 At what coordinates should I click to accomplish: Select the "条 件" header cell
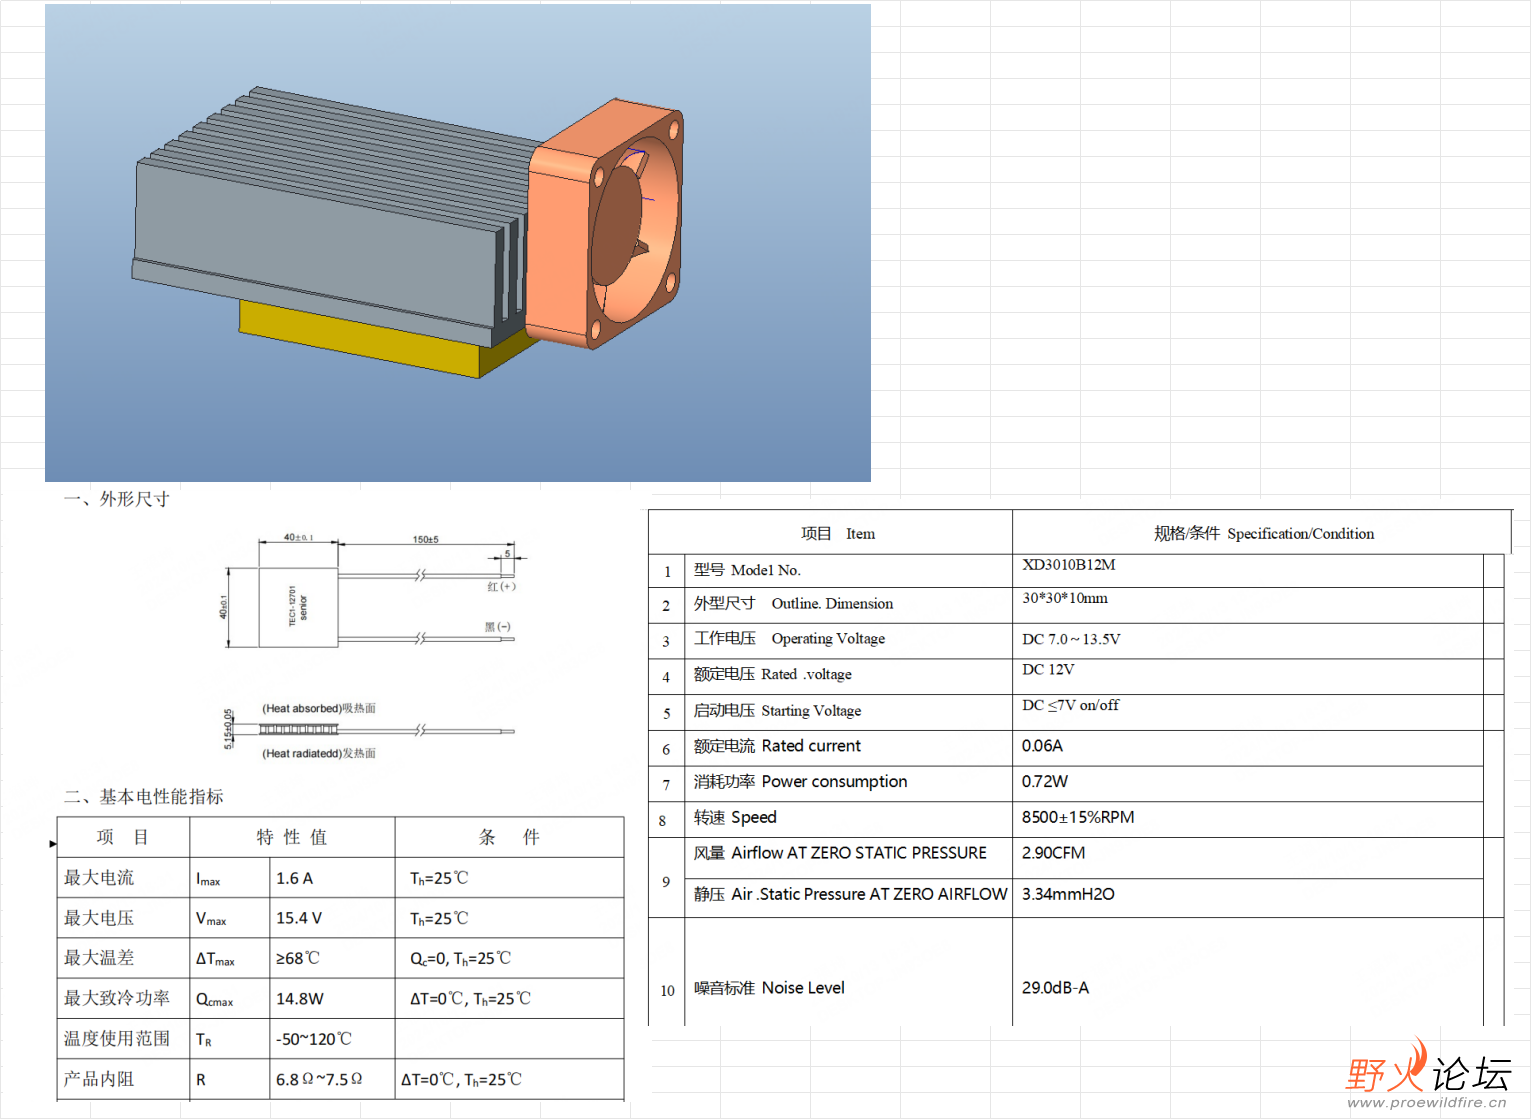pos(510,837)
